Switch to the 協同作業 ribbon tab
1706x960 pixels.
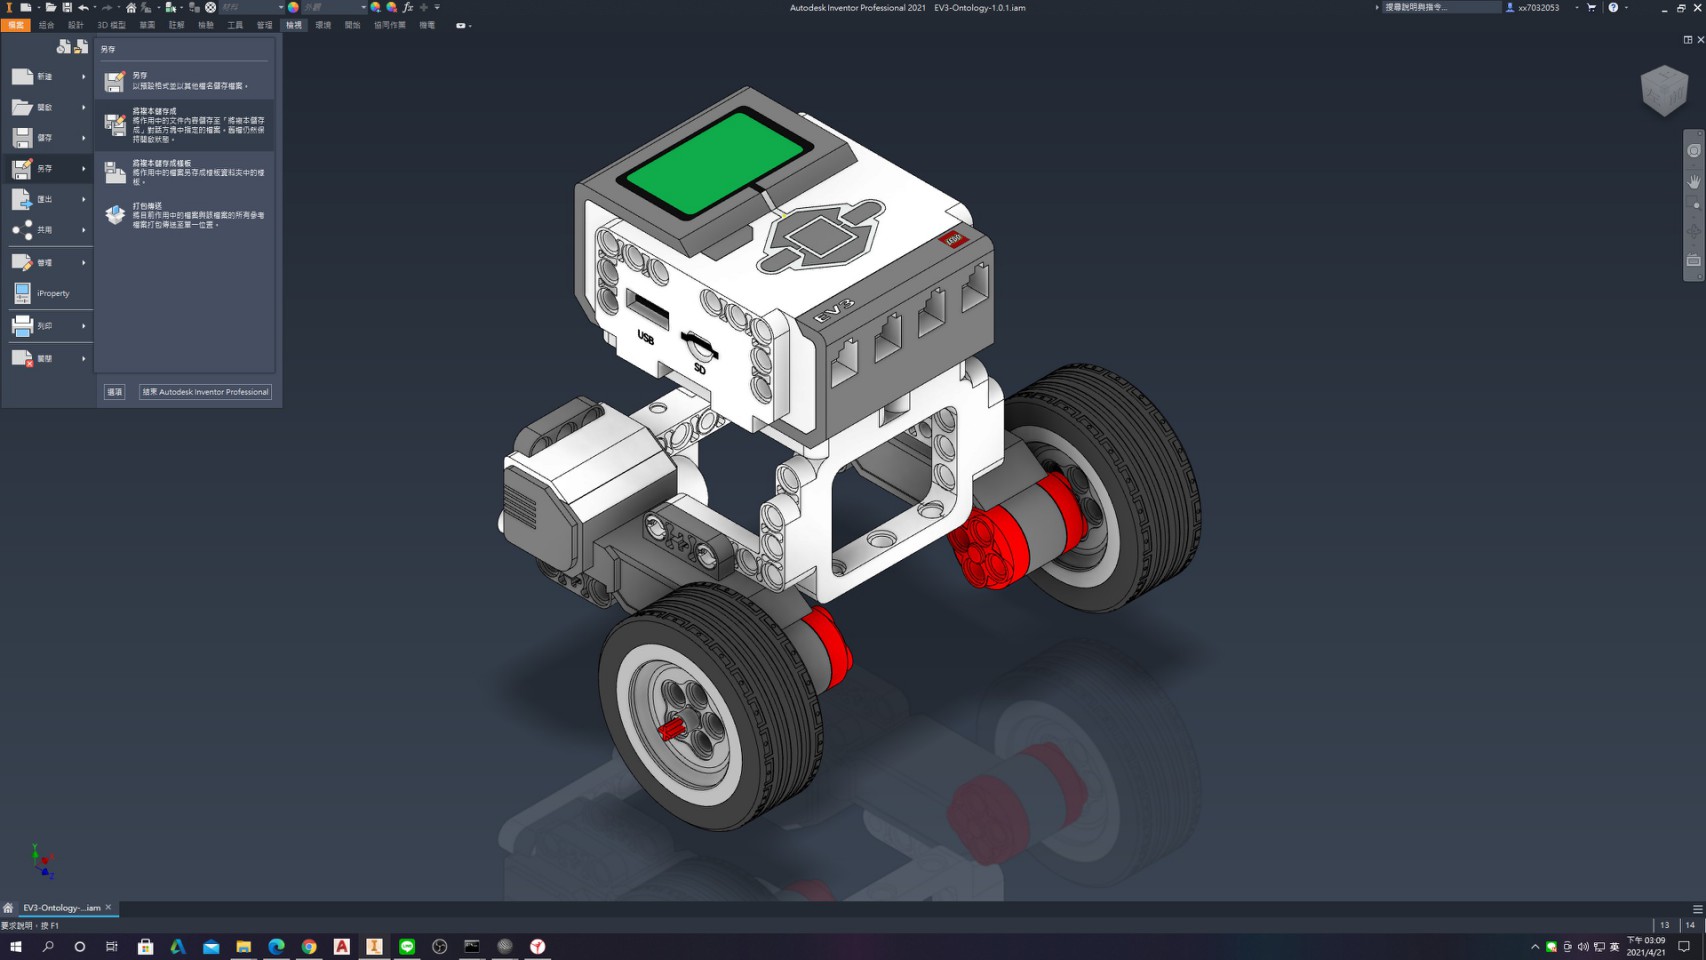[390, 25]
